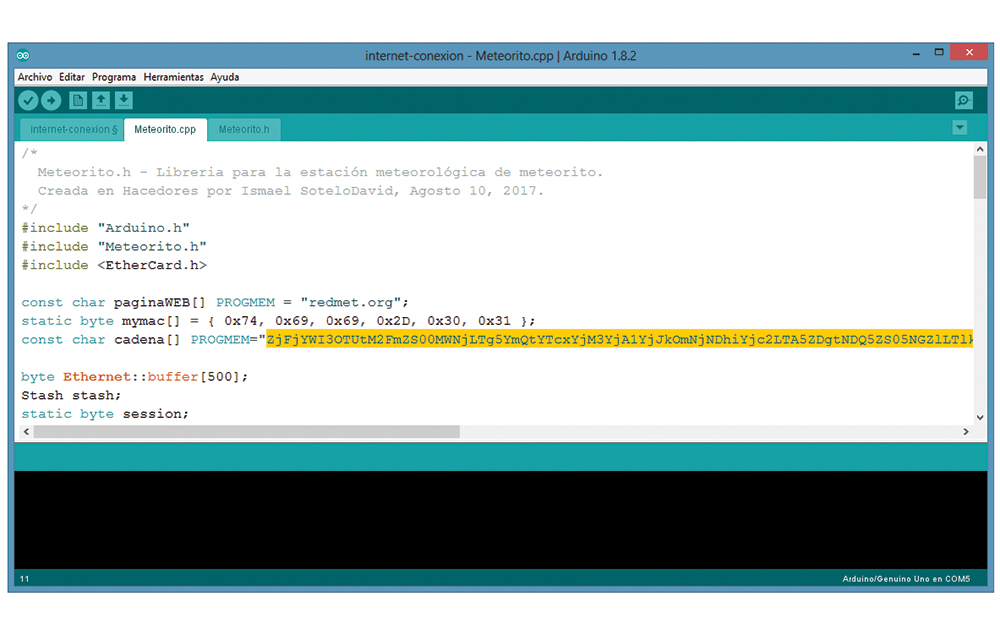
Task: Click the horizontal scrollbar thumb
Action: [x=246, y=432]
